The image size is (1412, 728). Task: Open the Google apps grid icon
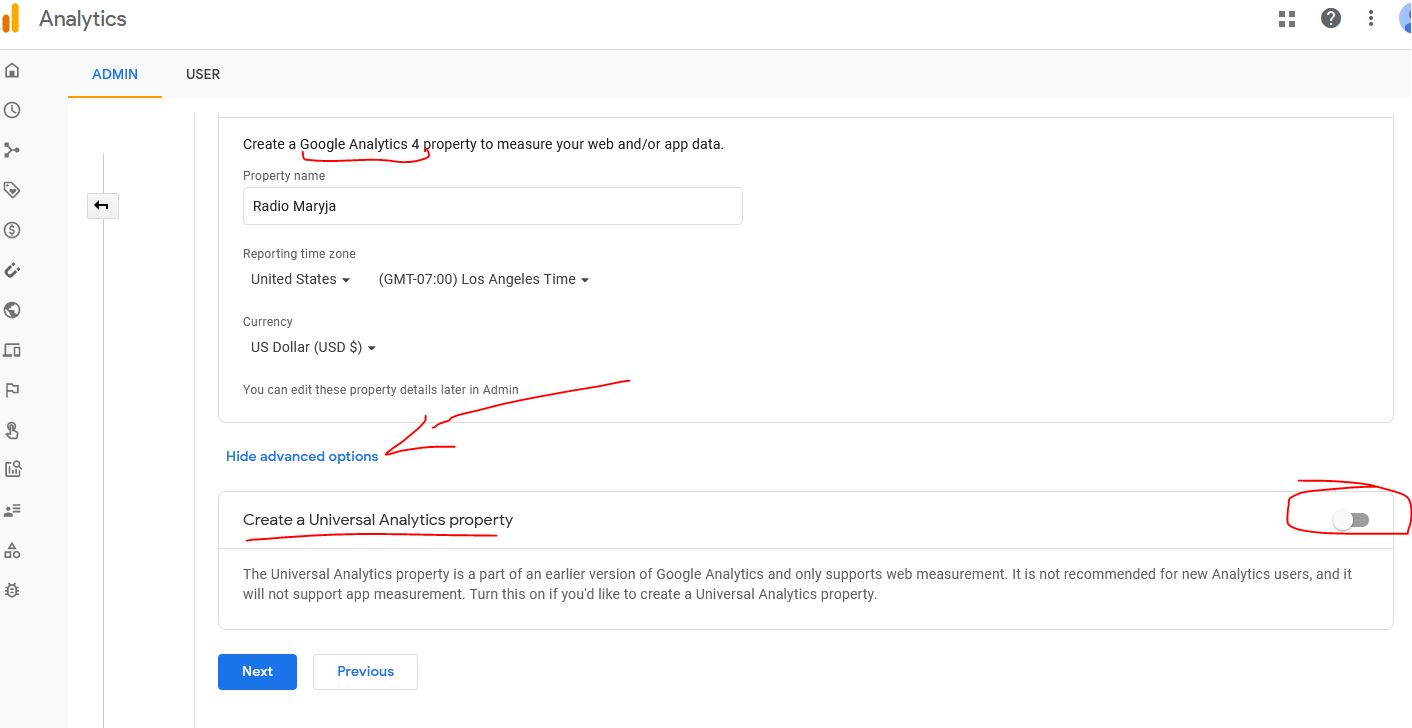pos(1287,18)
